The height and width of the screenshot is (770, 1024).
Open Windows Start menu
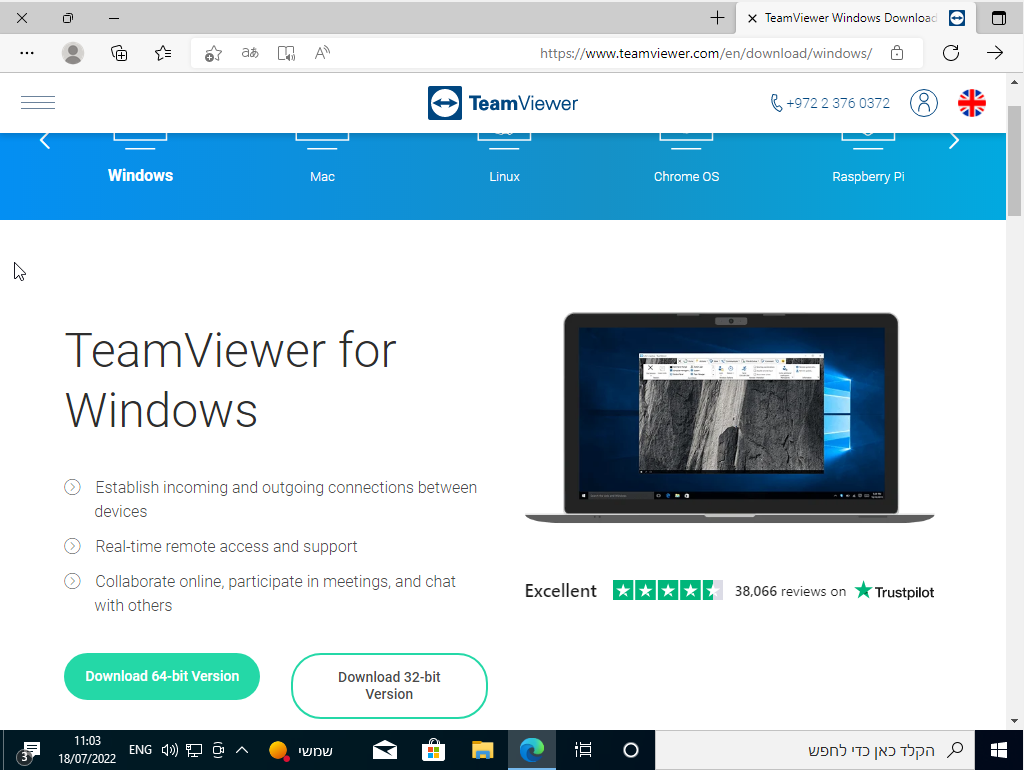pos(999,750)
